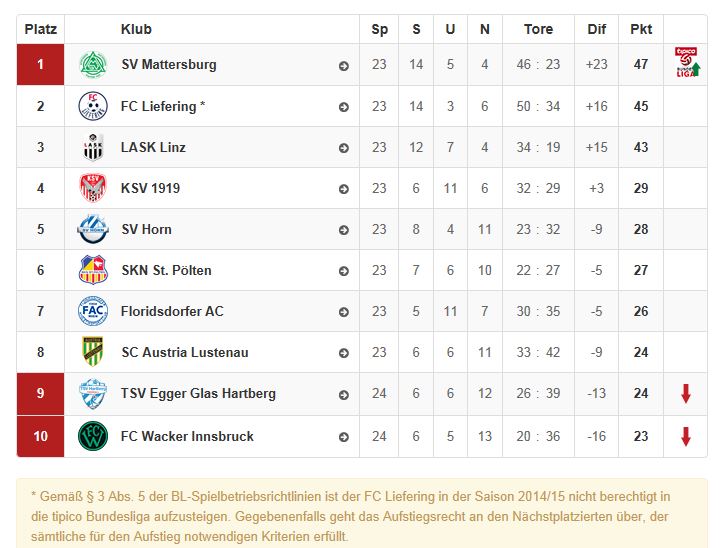
Task: Click the KSV 1919 club badge
Action: 93,188
